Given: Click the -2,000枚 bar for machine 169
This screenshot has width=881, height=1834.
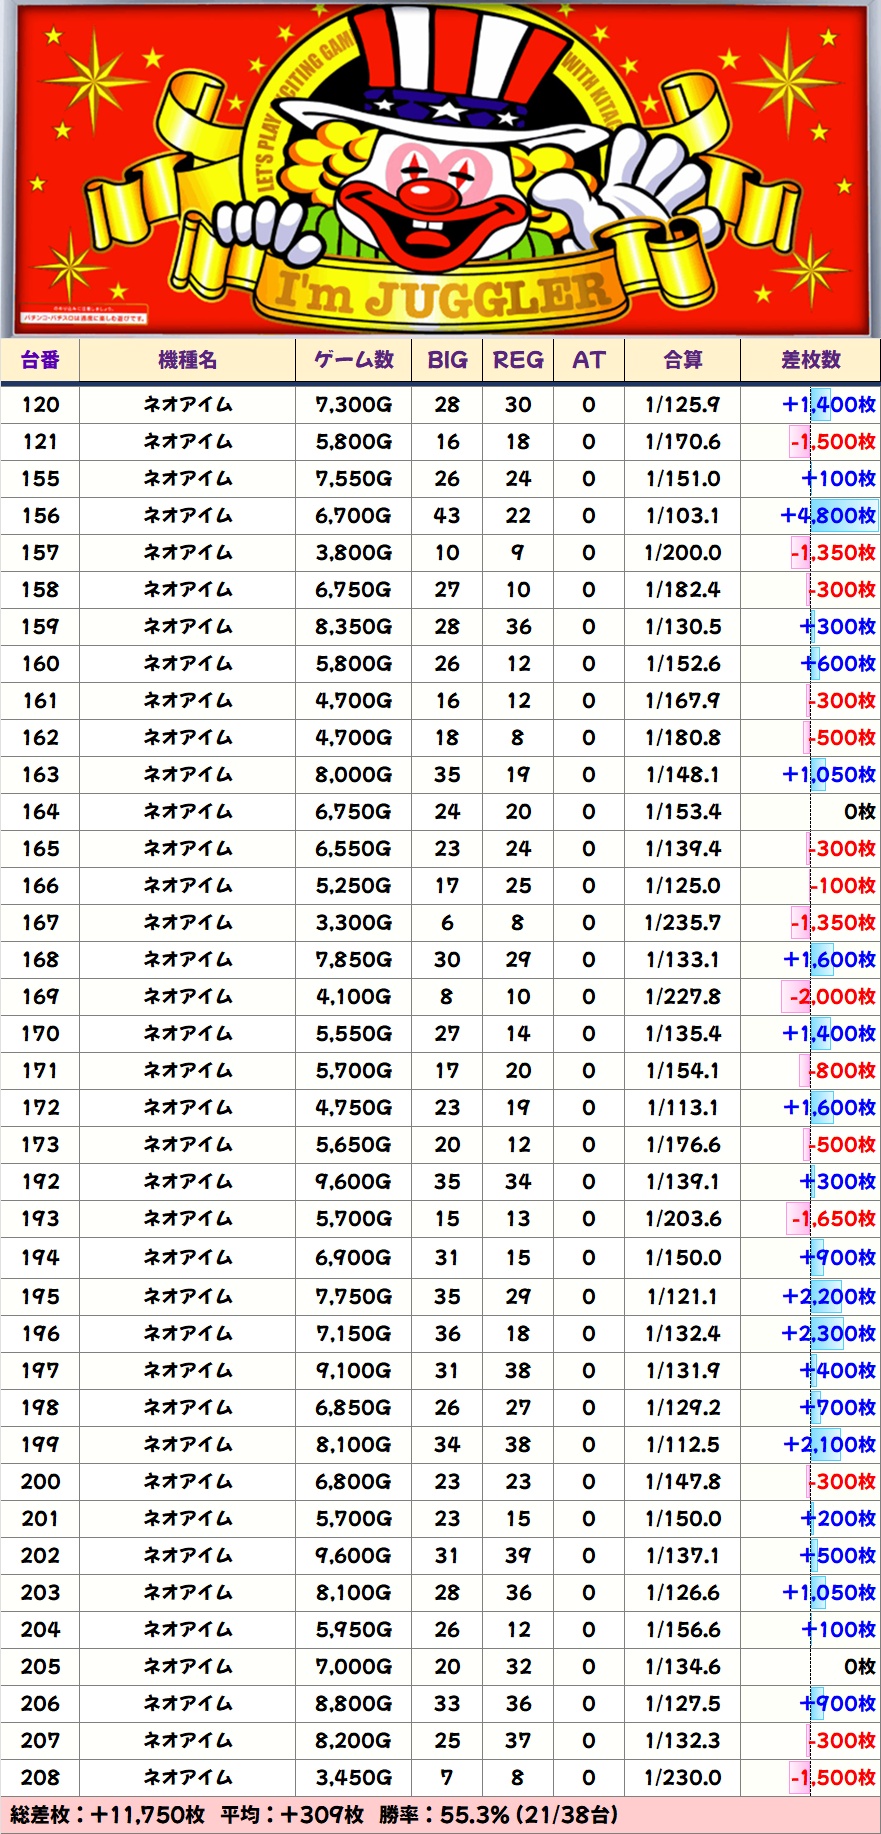Looking at the screenshot, I should click(x=831, y=997).
